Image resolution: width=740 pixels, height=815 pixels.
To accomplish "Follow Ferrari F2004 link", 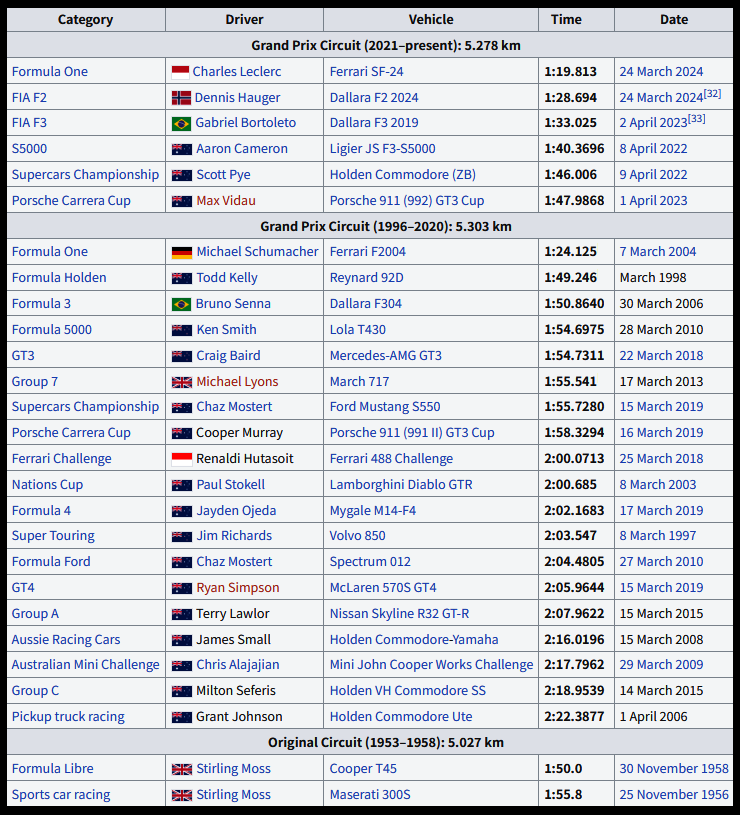I will pyautogui.click(x=367, y=252).
